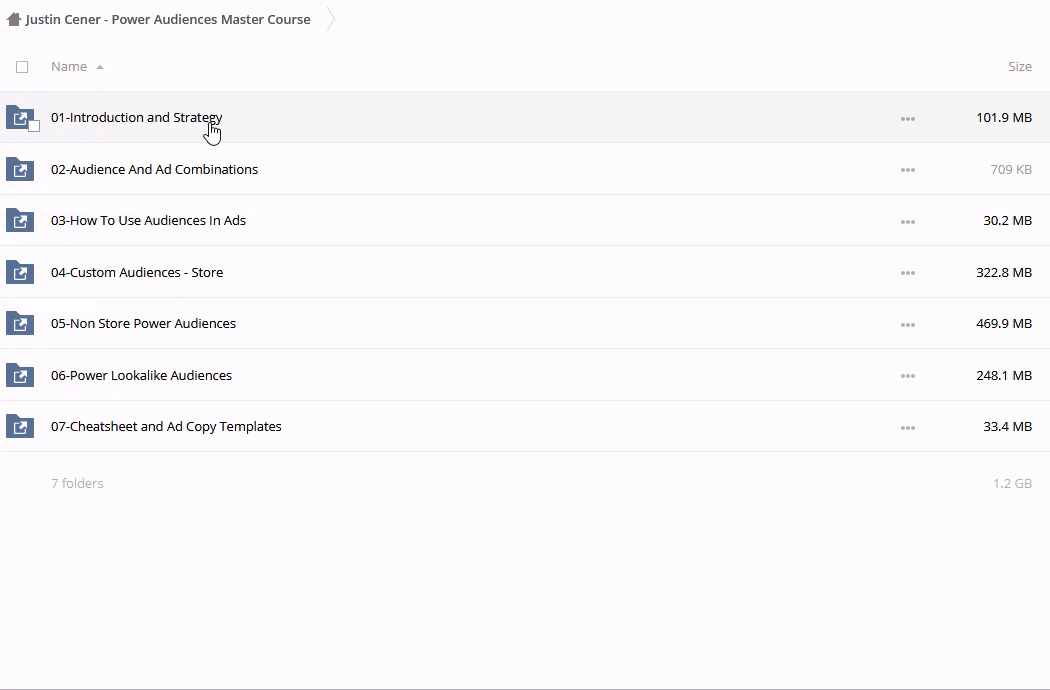Click the 01-Introduction and Strategy folder icon
The width and height of the screenshot is (1050, 690).
click(x=19, y=117)
